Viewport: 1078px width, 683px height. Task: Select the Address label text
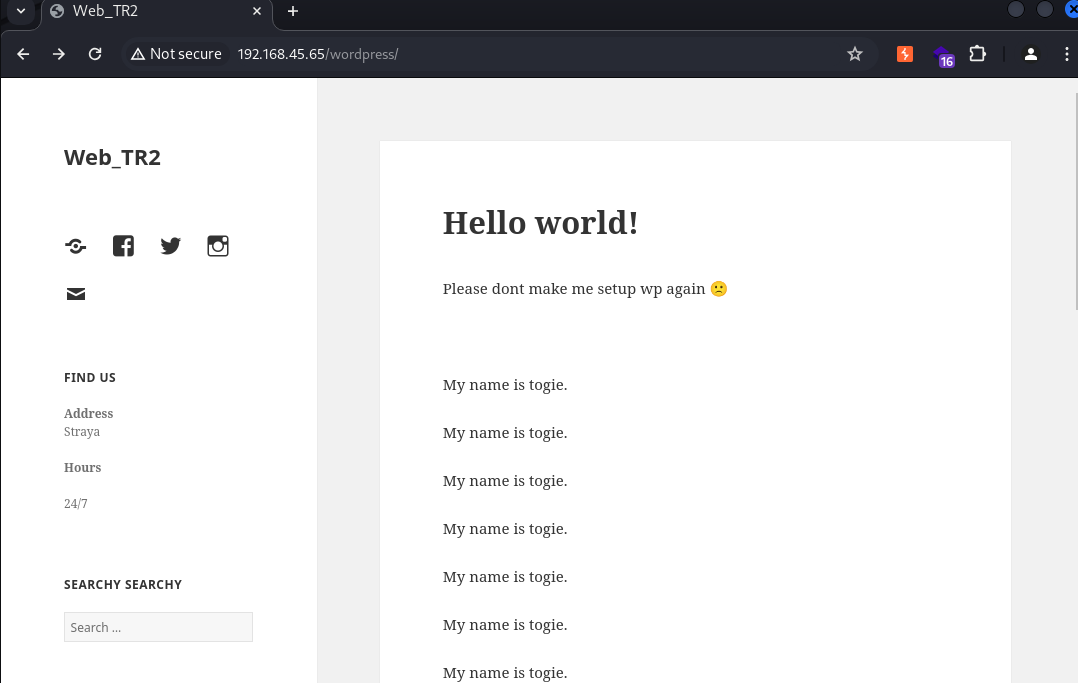click(x=89, y=413)
